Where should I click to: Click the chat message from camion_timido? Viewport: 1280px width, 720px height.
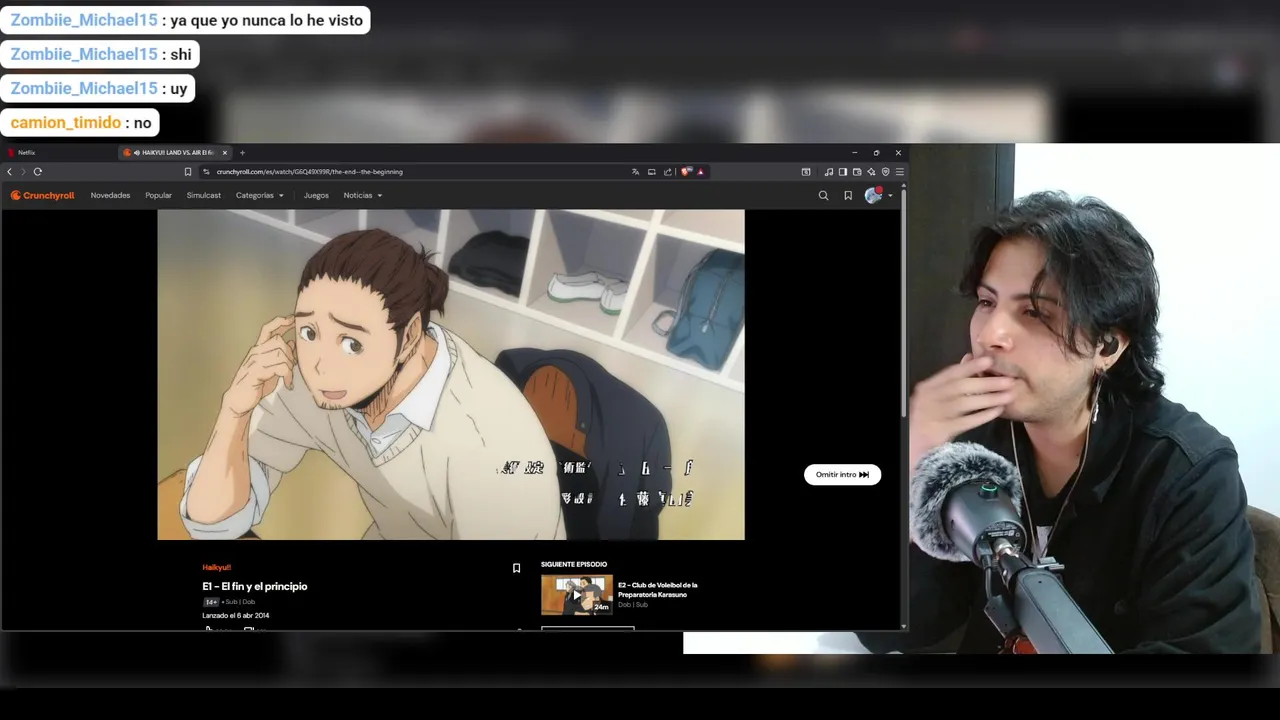pos(80,123)
